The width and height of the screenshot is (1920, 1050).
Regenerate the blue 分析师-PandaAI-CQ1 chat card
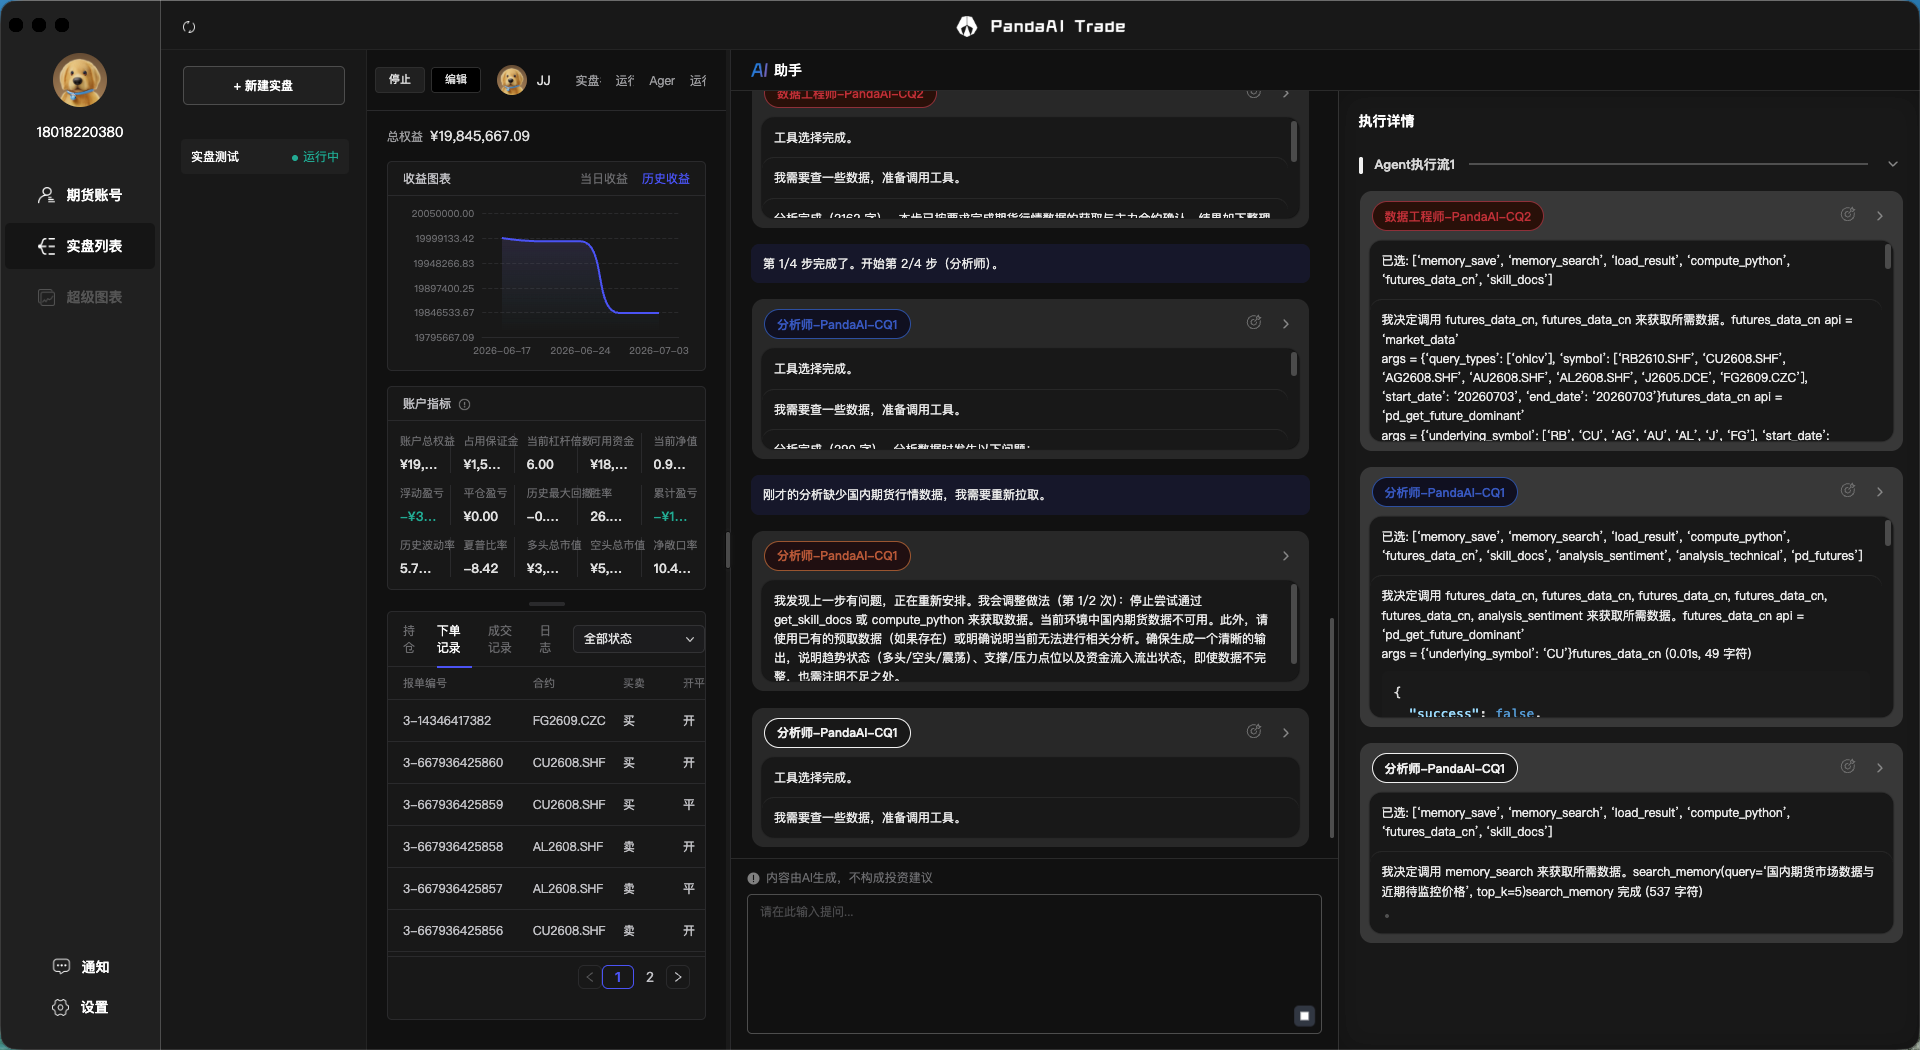tap(1254, 323)
